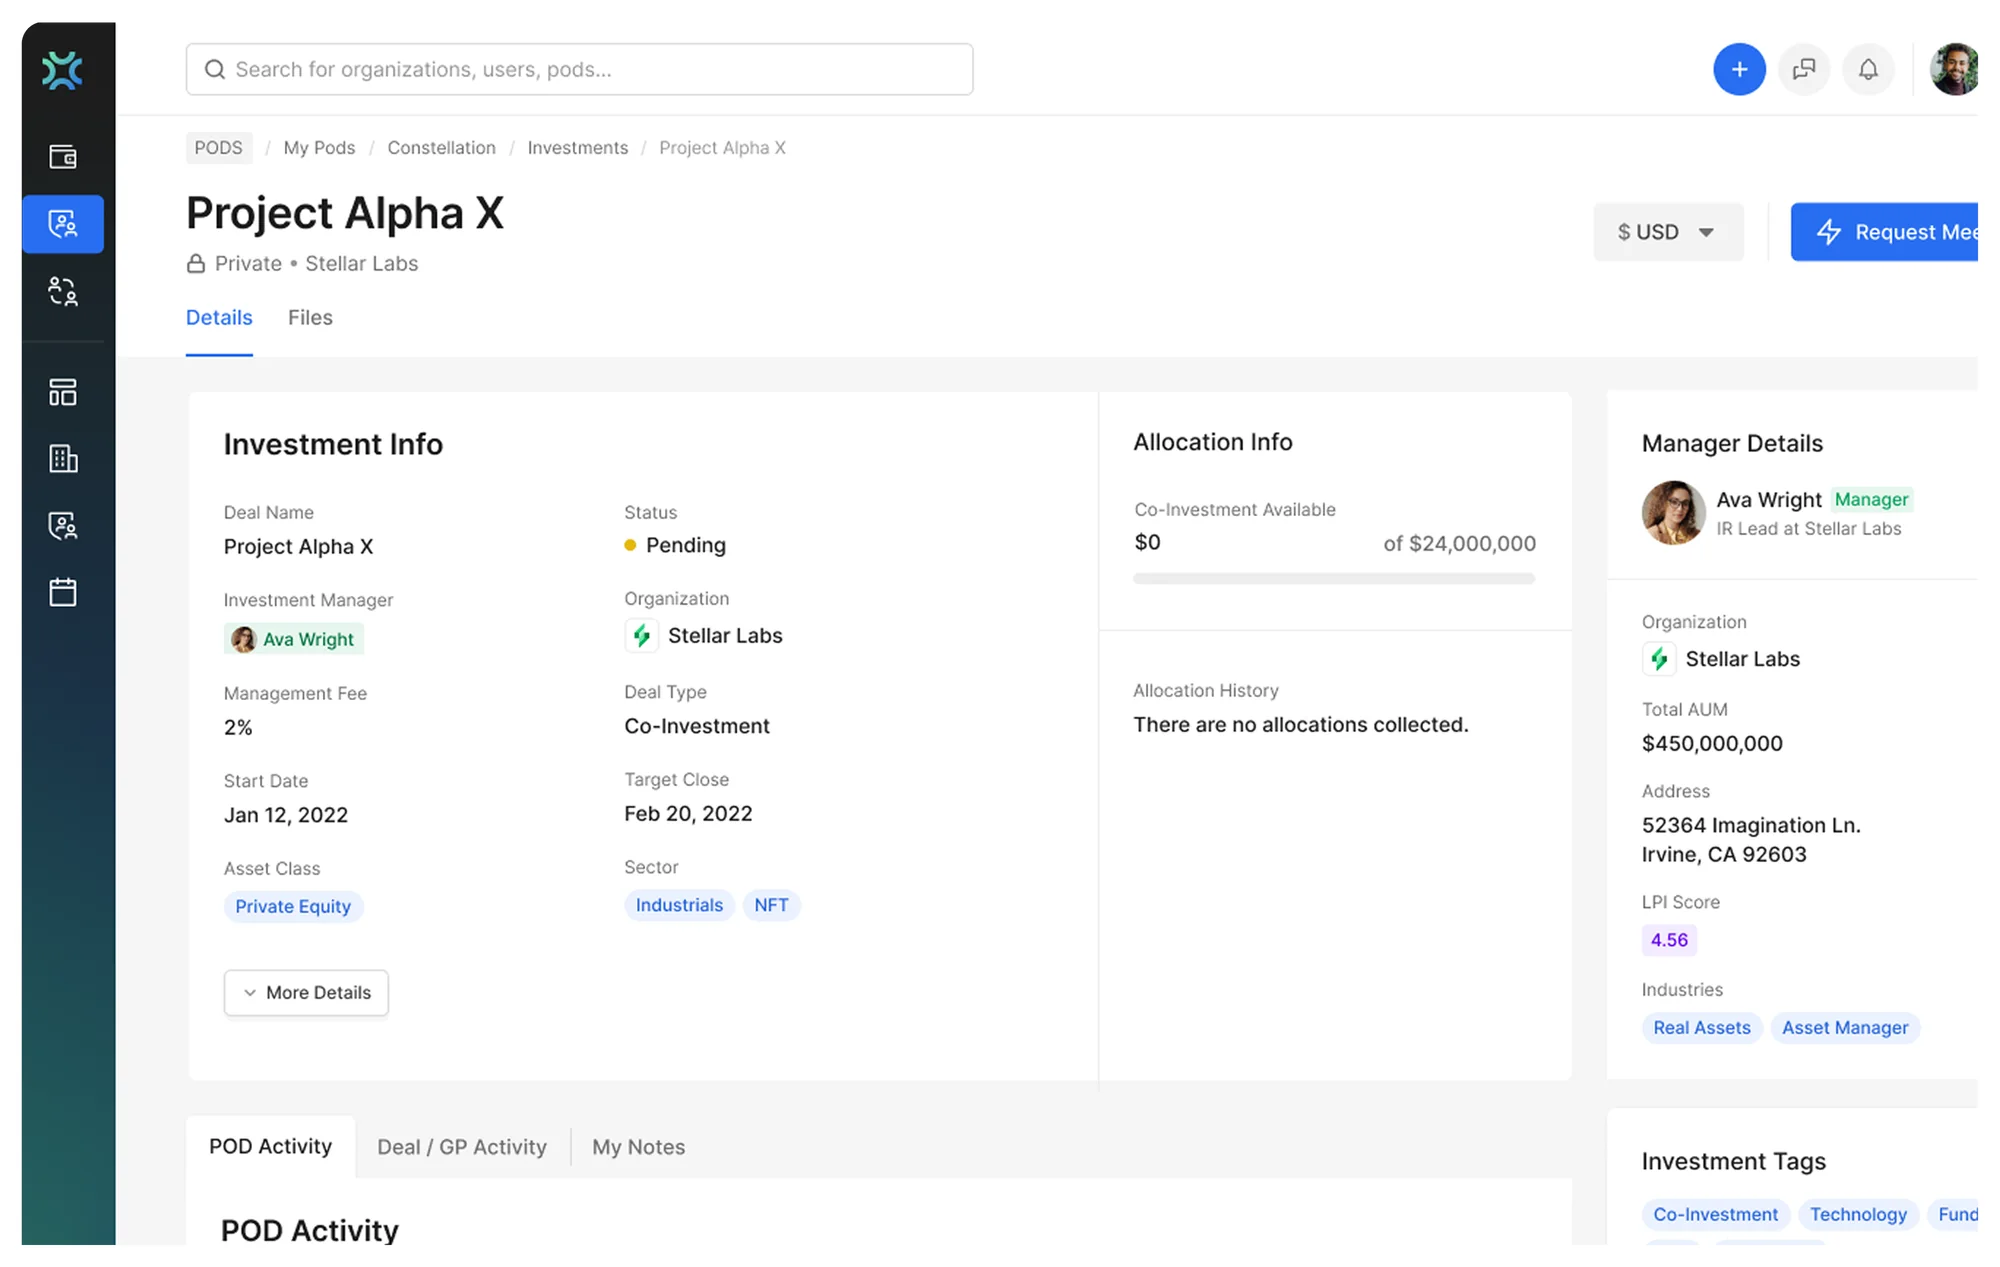Screen dimensions: 2000x1267
Task: Click Stellar Labs logo in Investment Info
Action: (641, 635)
